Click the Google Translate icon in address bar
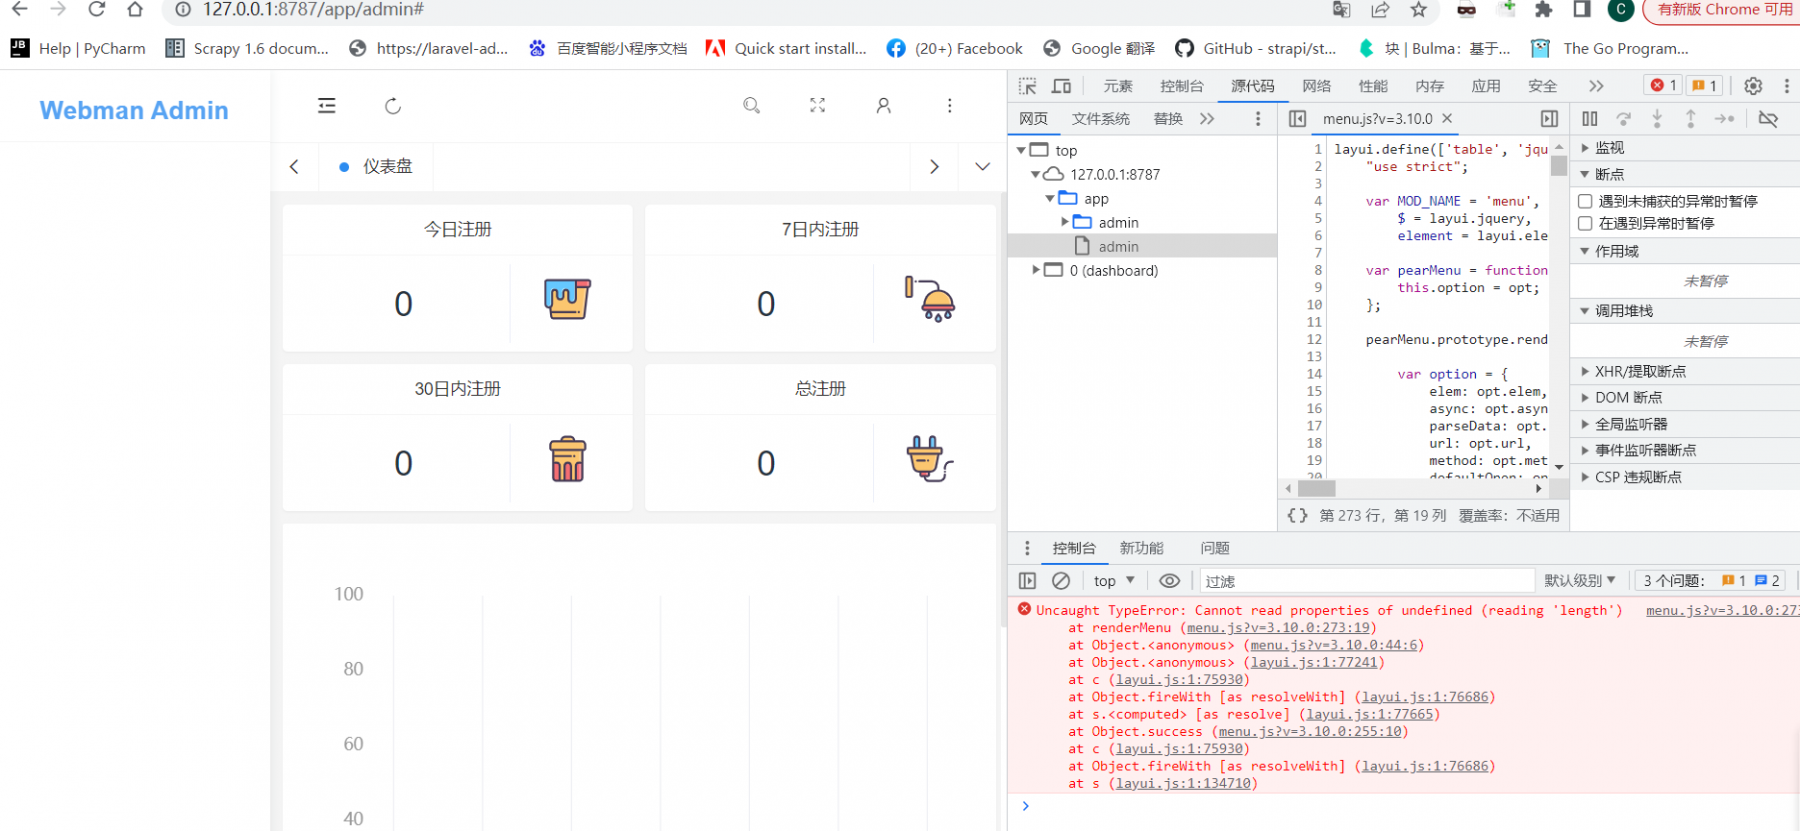 [x=1342, y=10]
